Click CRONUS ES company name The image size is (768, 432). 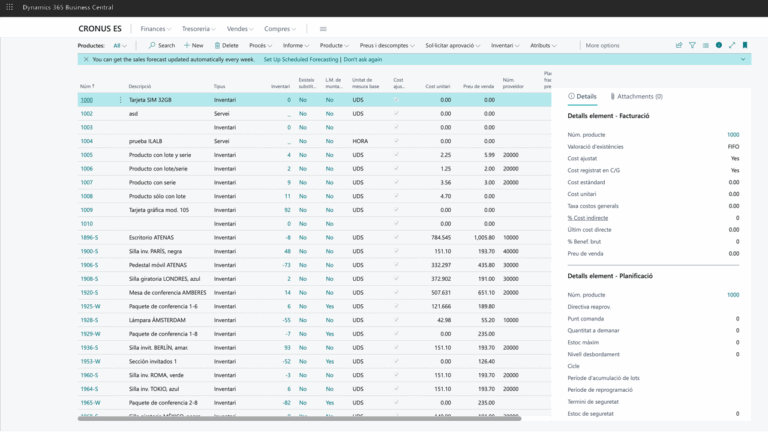[100, 29]
